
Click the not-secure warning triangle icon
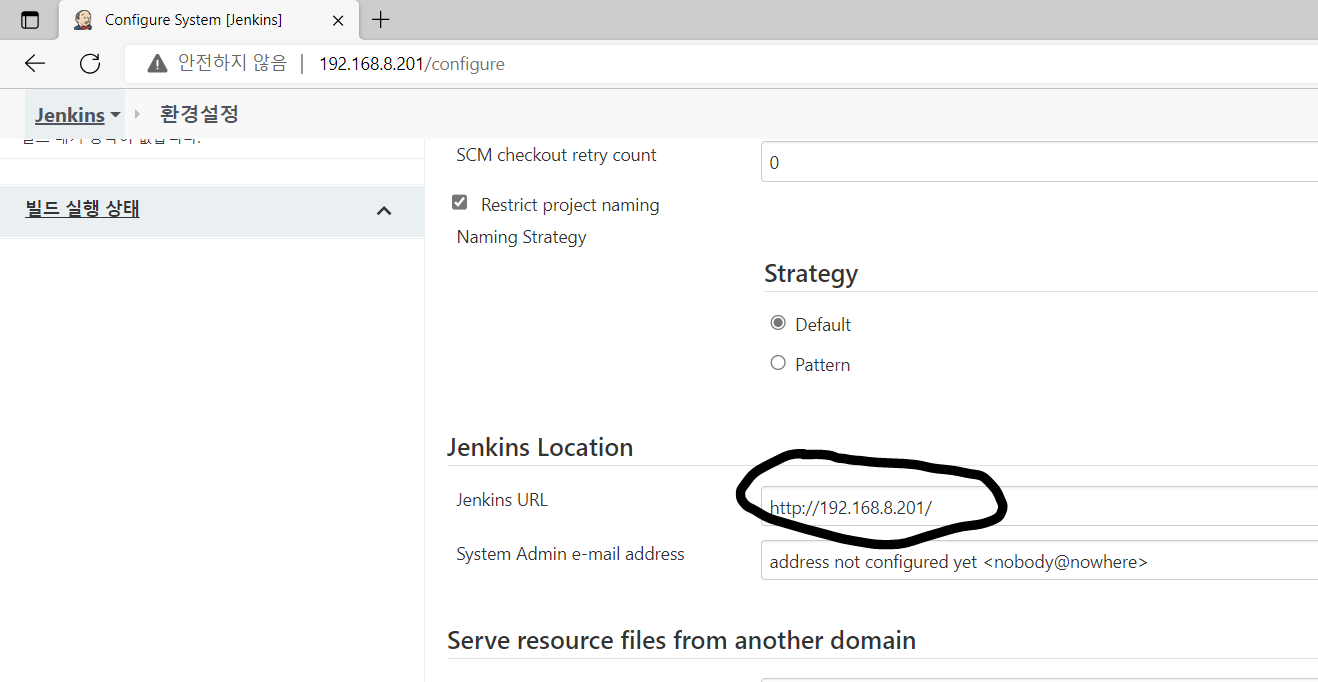click(x=157, y=64)
